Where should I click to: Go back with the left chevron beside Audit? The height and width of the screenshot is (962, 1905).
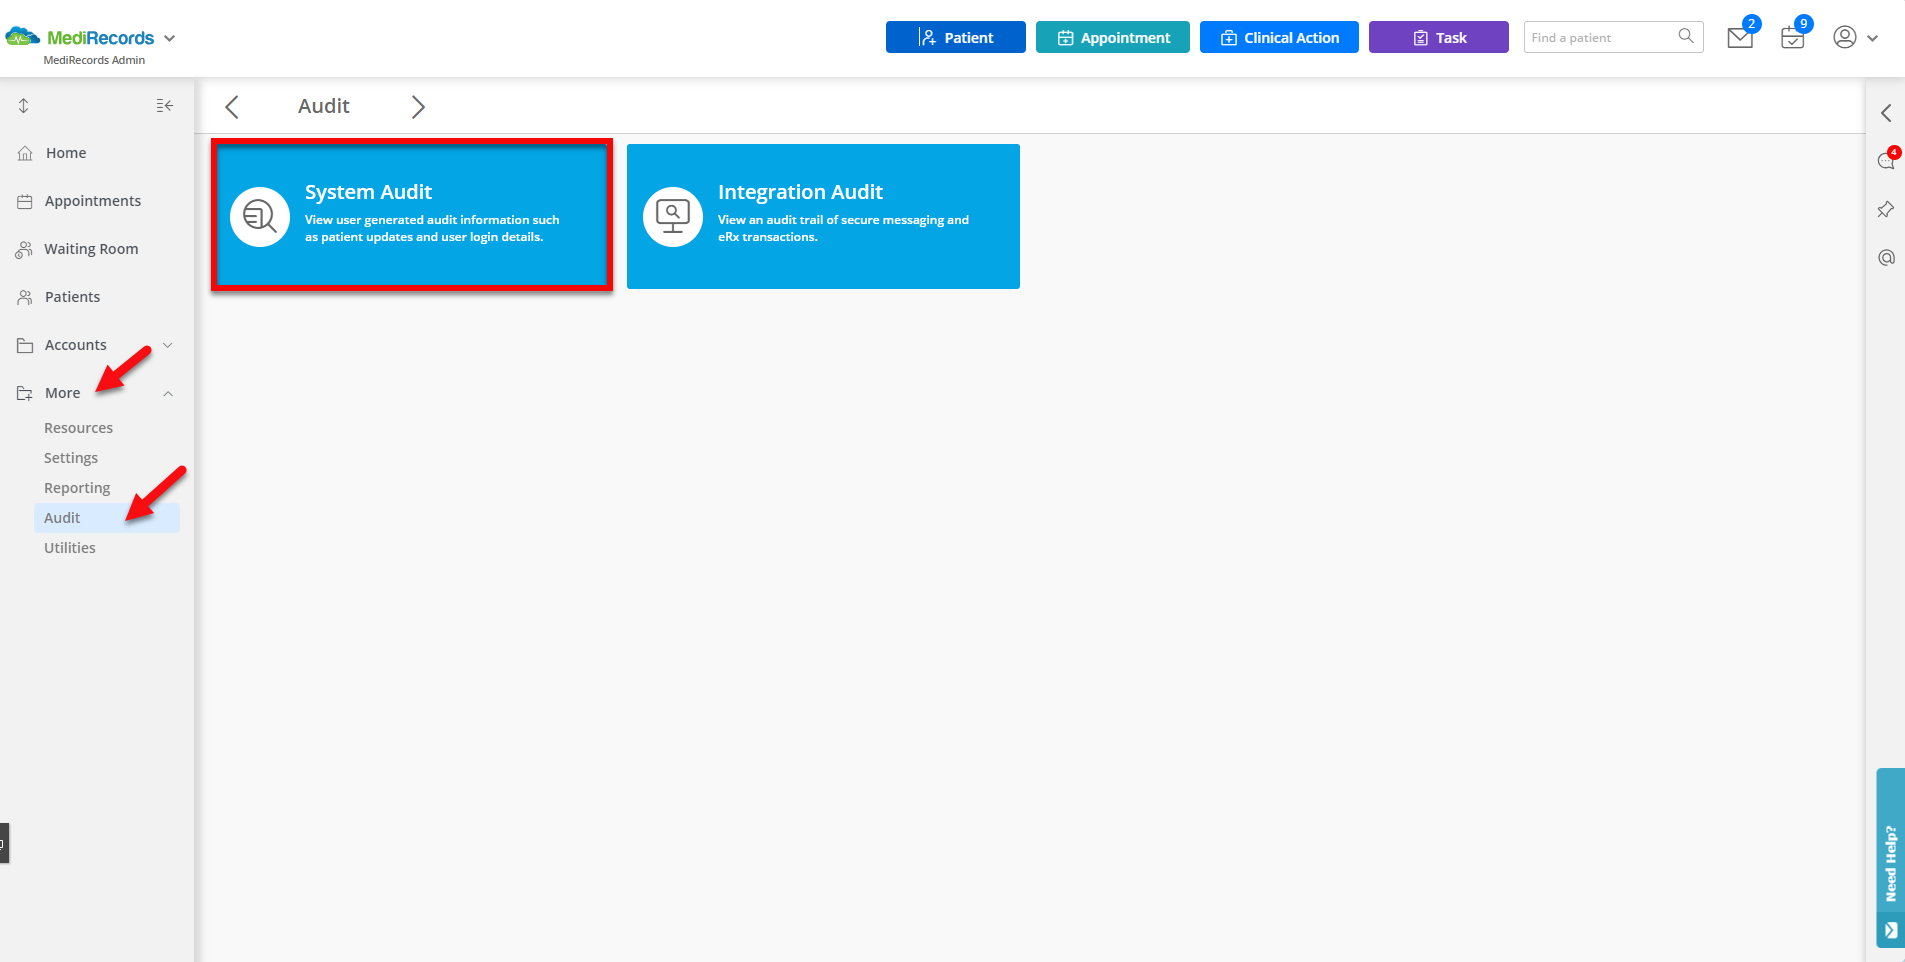[x=232, y=107]
